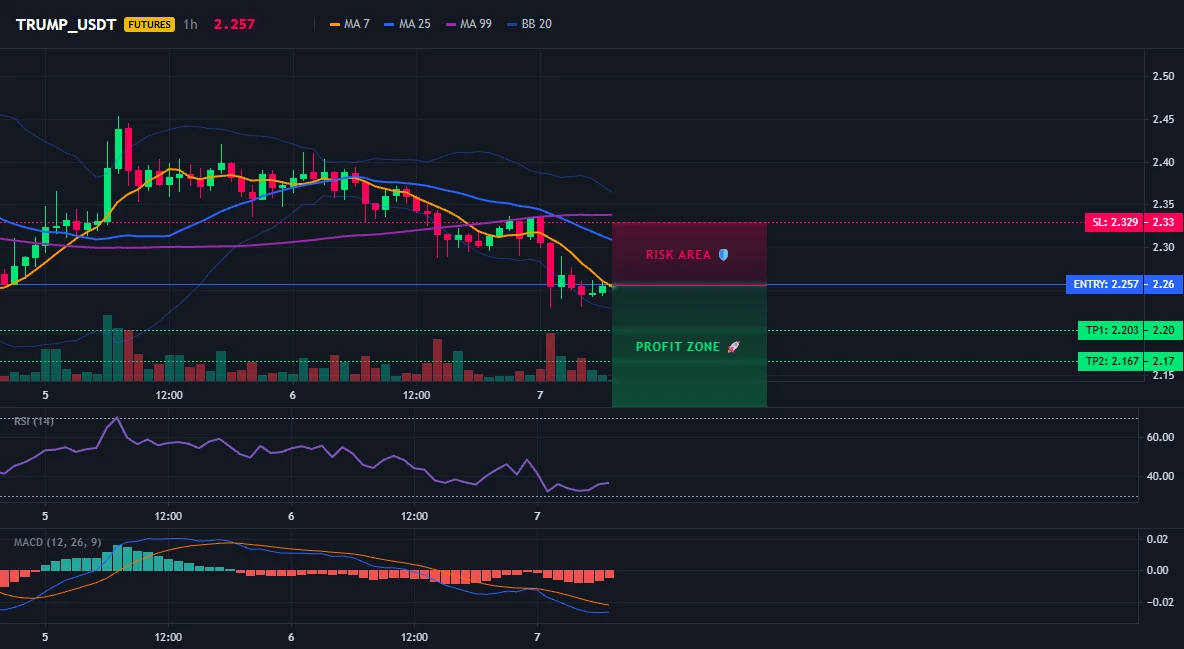Click the PROFIT ZONE text
The image size is (1184, 649).
[x=678, y=347]
